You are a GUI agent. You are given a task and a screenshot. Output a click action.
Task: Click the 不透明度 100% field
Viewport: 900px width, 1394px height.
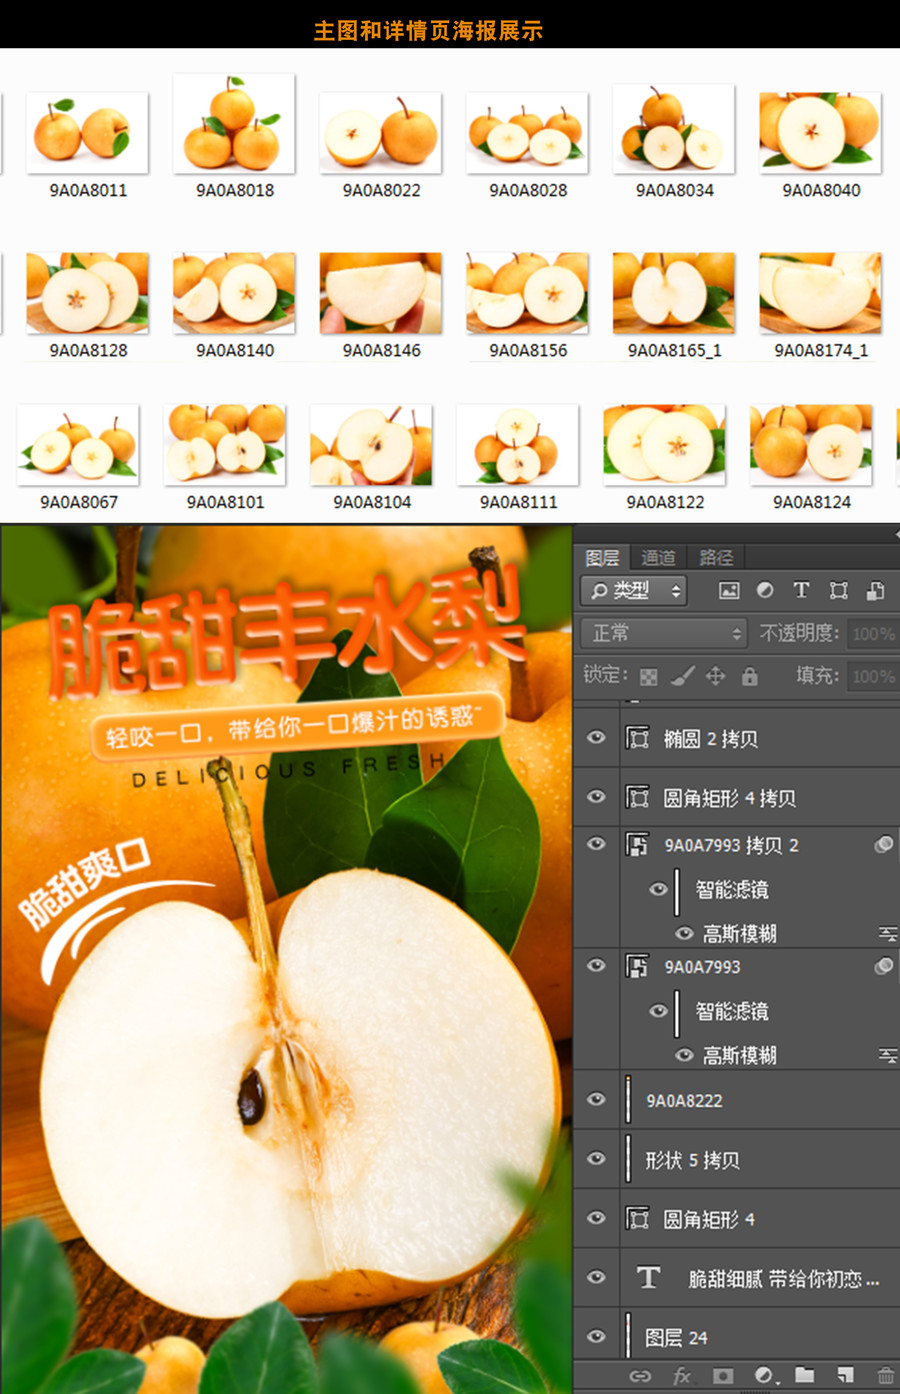[873, 633]
